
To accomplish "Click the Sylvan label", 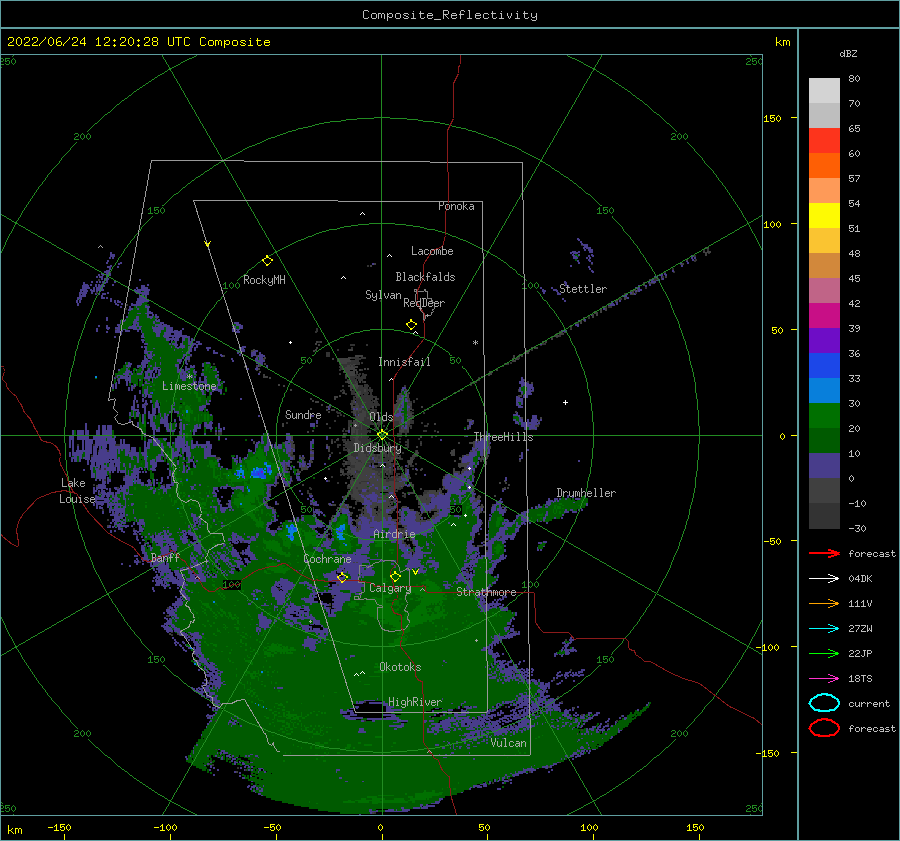I will point(383,295).
